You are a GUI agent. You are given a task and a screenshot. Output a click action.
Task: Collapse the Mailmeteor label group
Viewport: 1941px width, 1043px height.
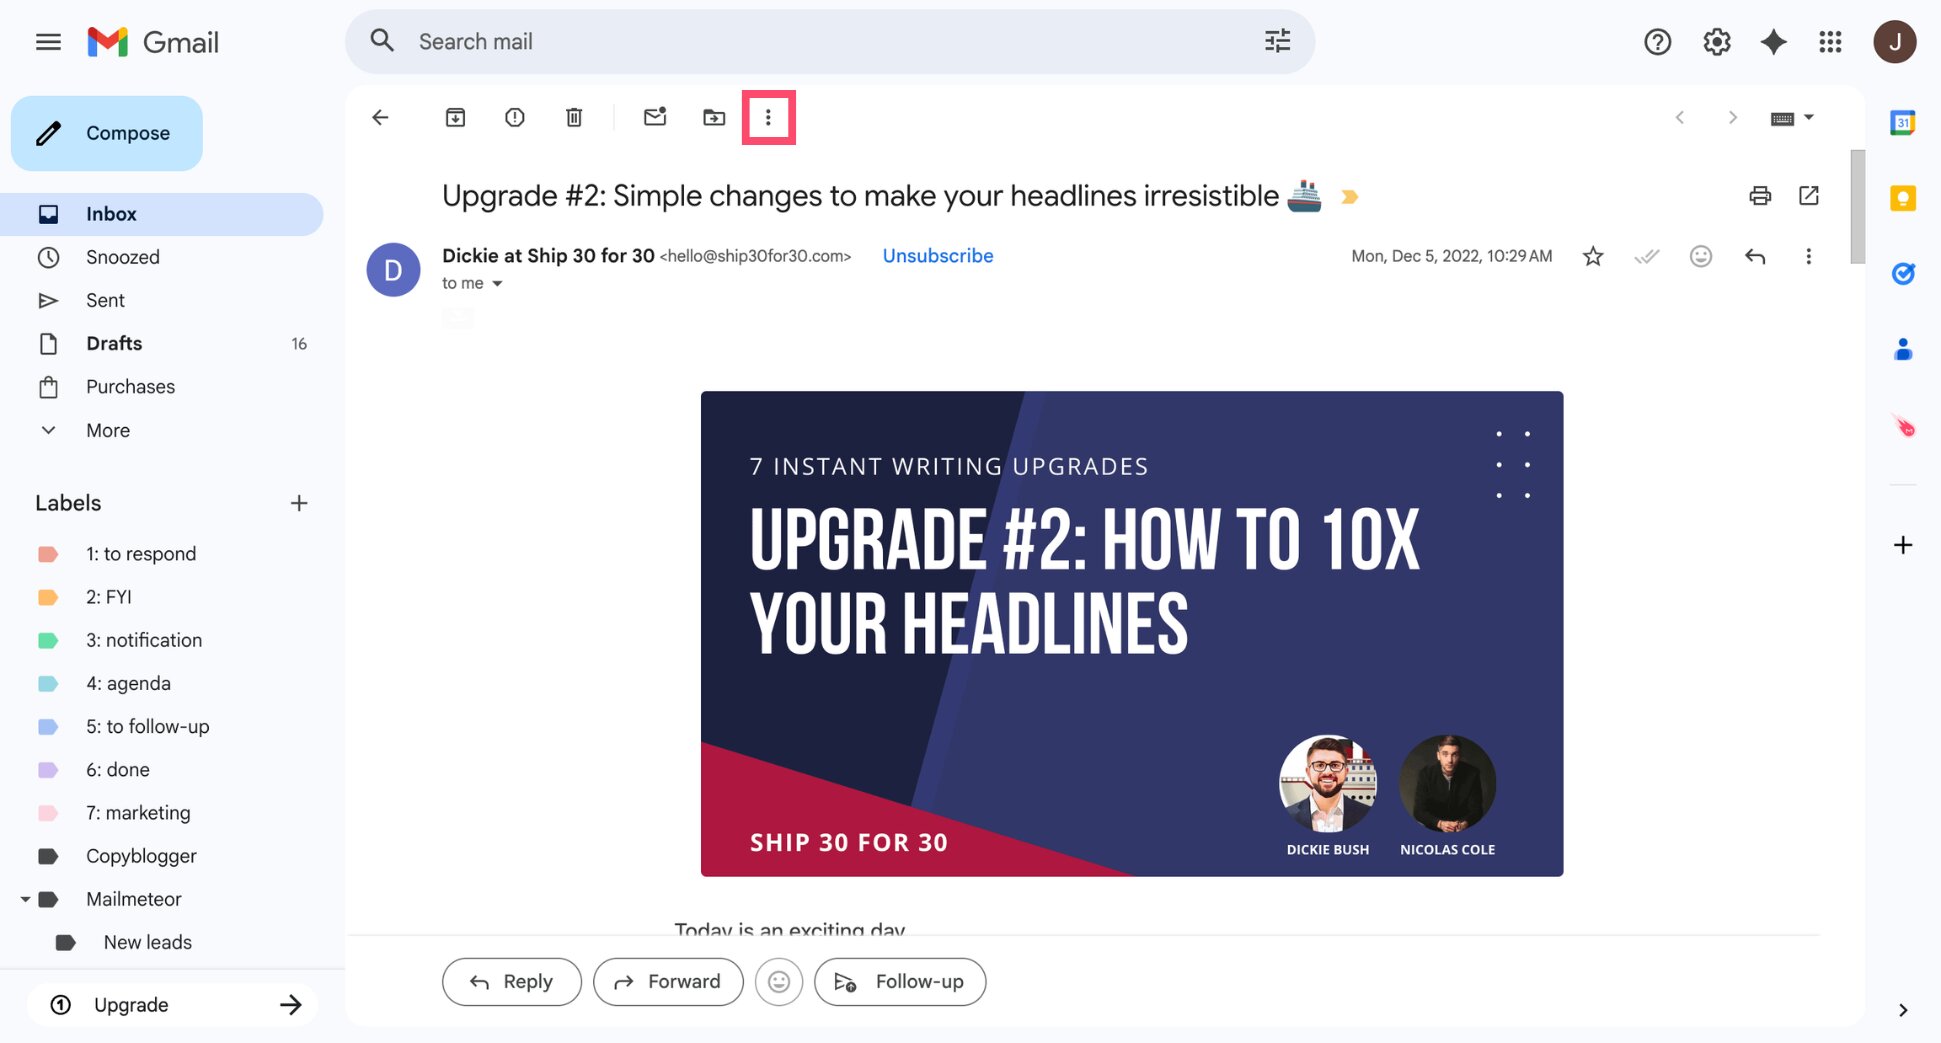pos(26,899)
